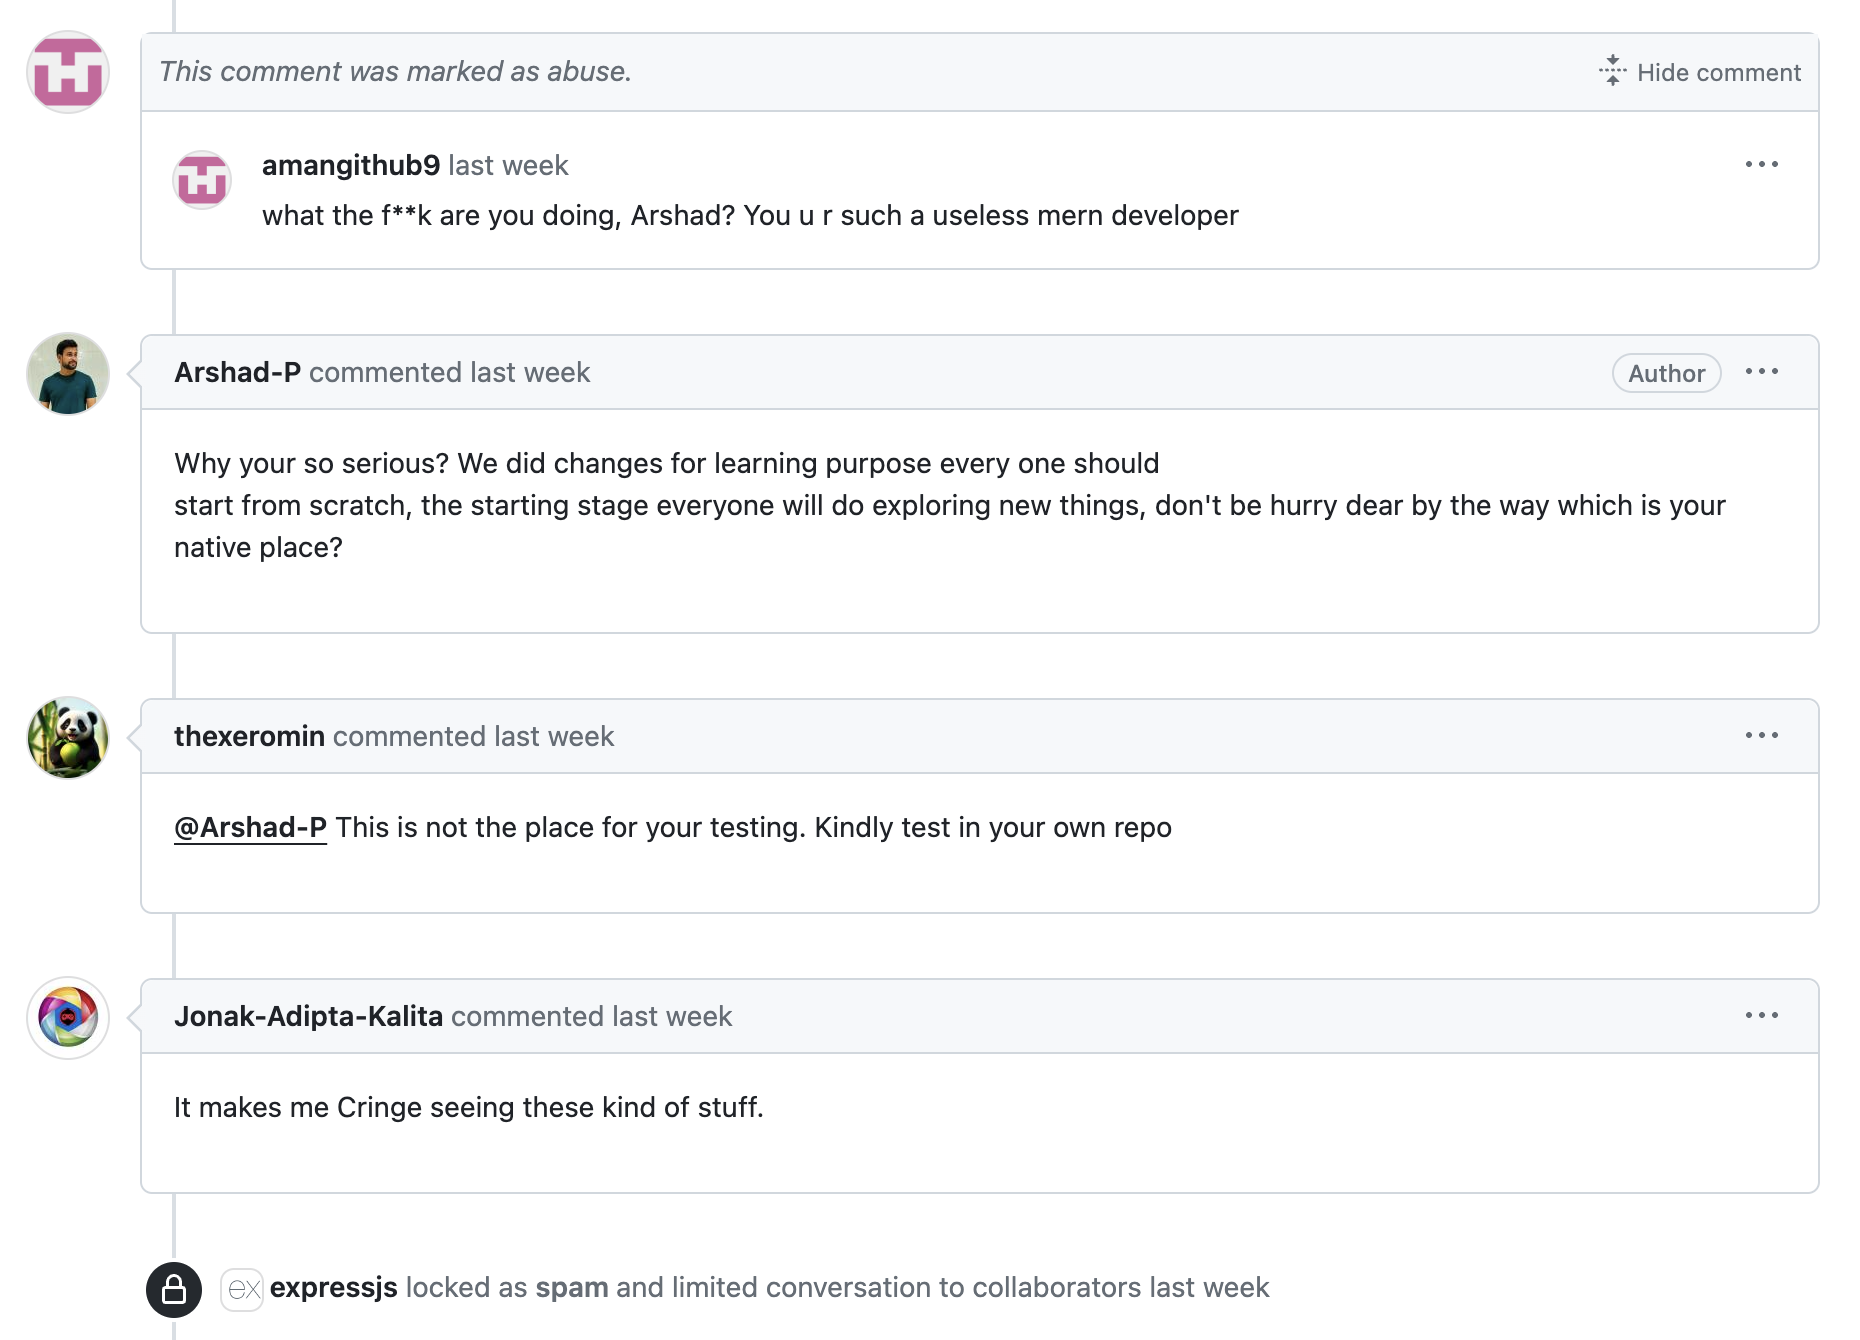Open options menu for amangithub9's comment

(x=1761, y=164)
